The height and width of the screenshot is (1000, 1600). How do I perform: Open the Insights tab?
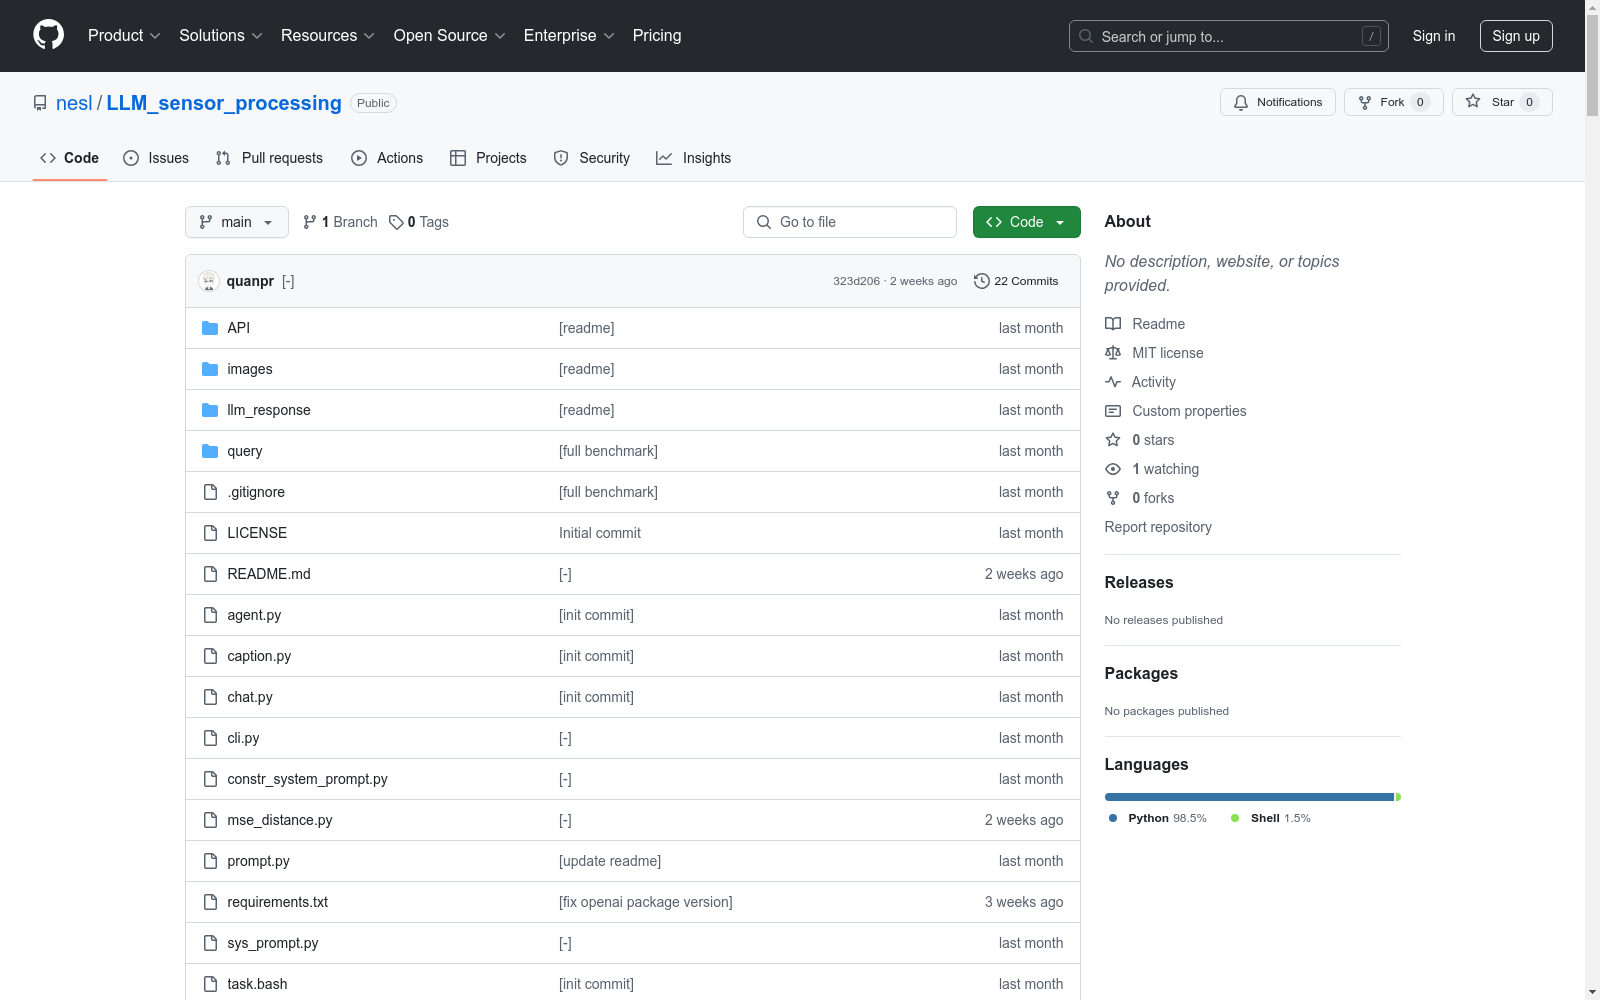coord(693,158)
